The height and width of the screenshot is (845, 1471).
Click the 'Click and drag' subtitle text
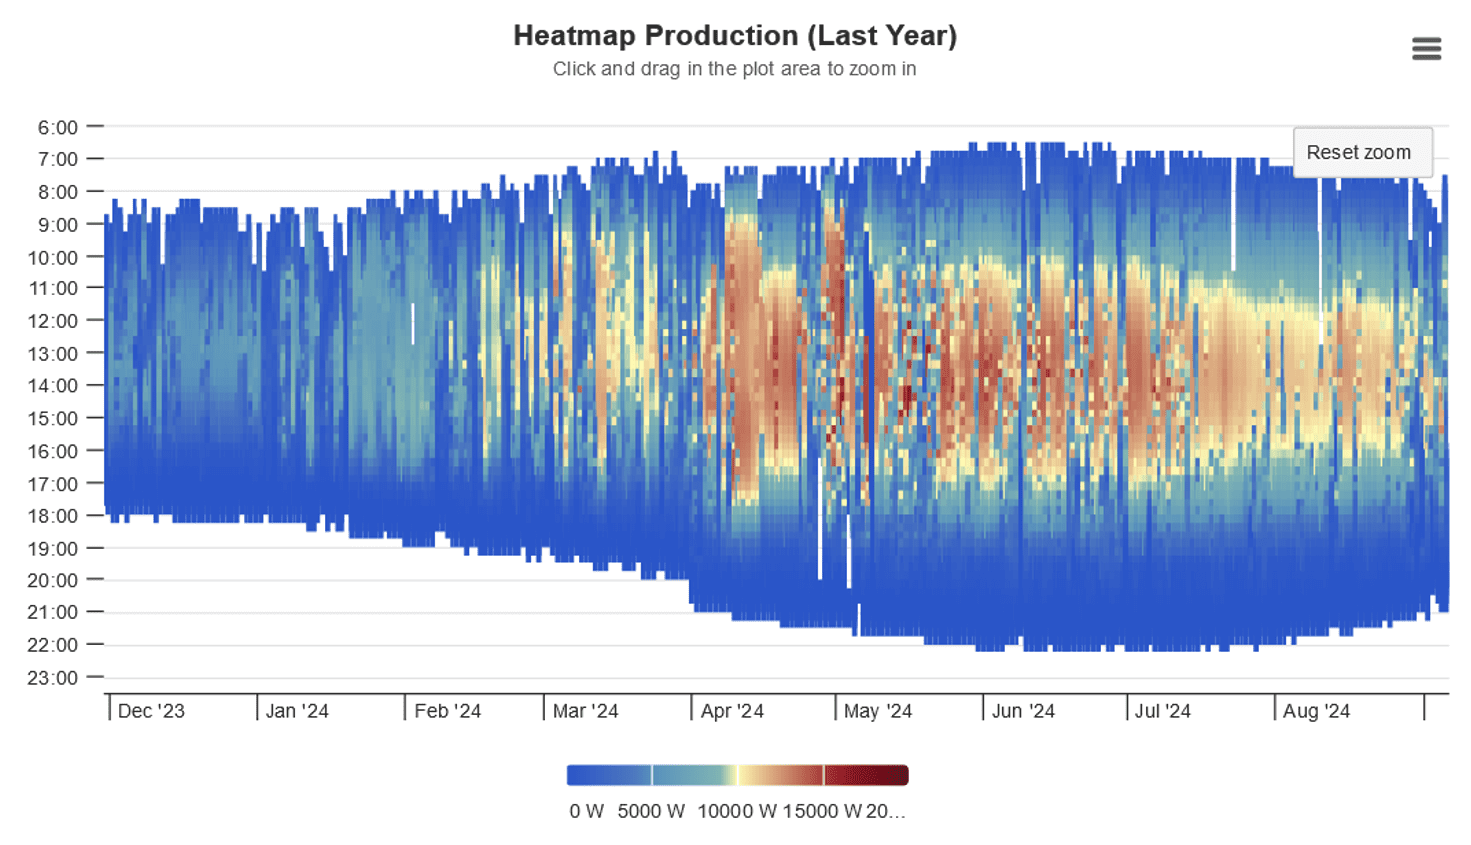click(735, 69)
